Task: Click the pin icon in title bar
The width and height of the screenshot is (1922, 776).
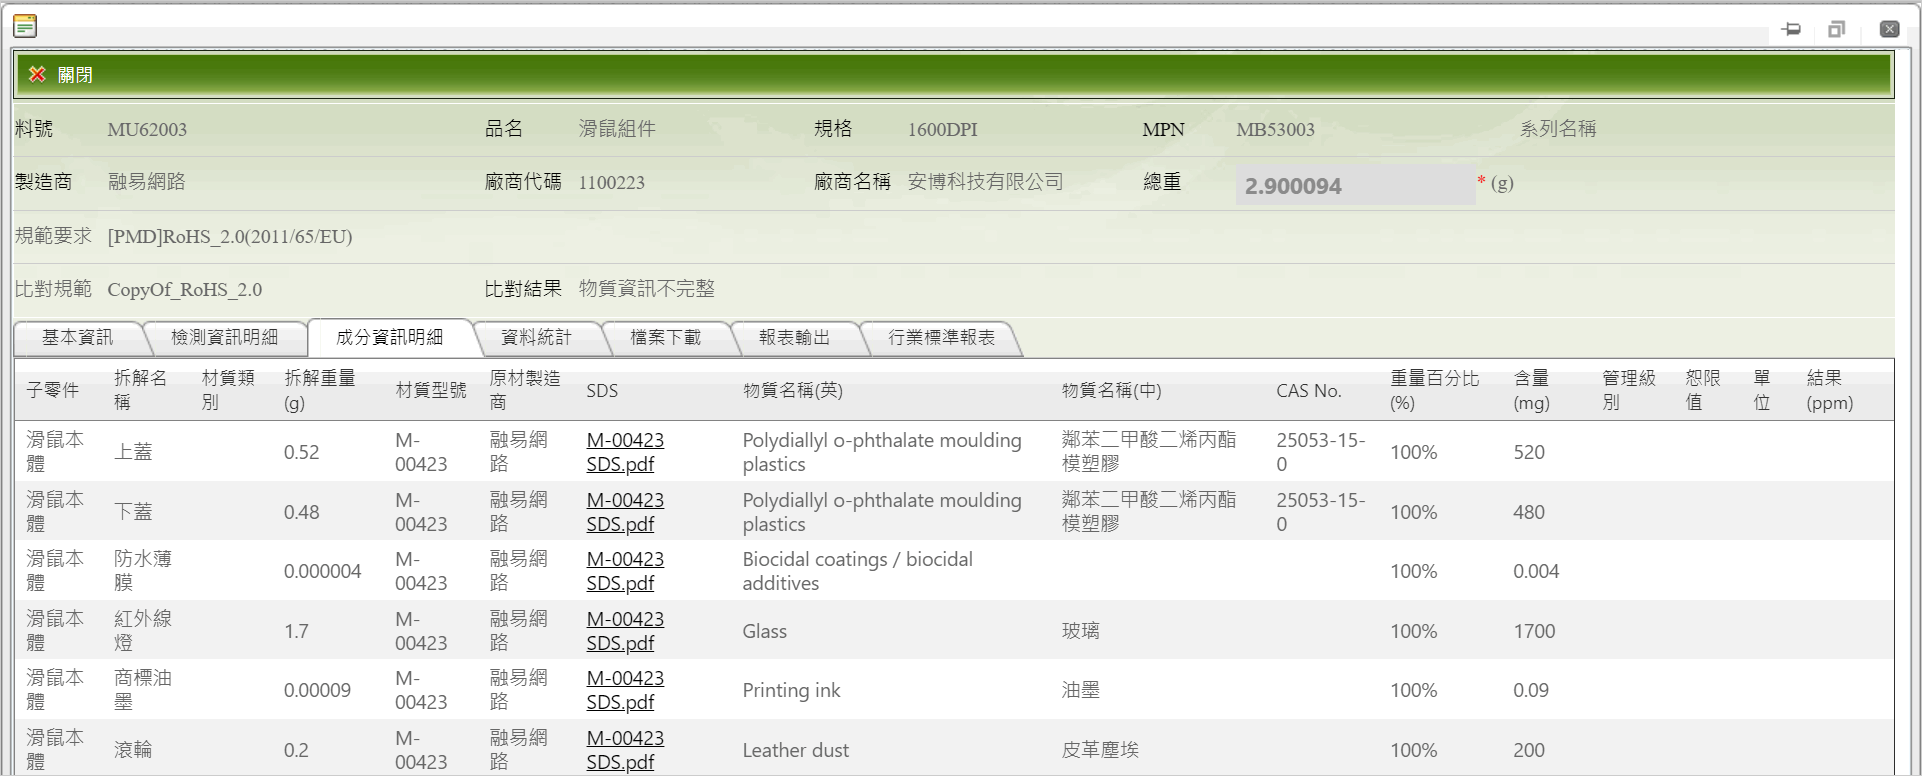Action: pos(1791,29)
